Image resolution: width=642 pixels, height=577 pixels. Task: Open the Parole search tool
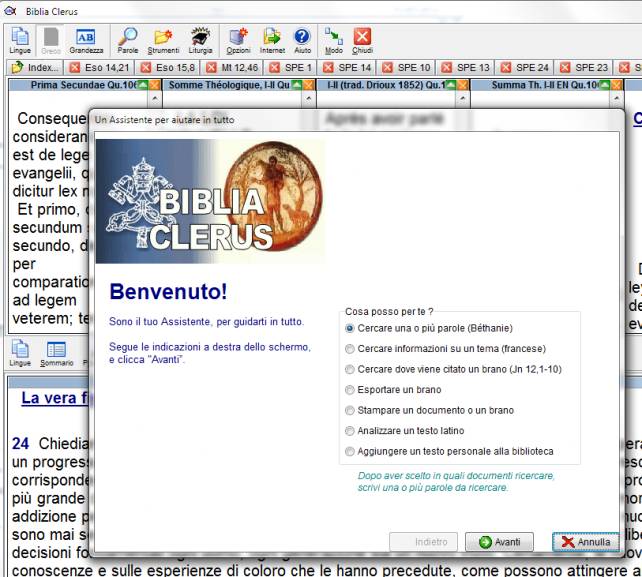(x=127, y=41)
